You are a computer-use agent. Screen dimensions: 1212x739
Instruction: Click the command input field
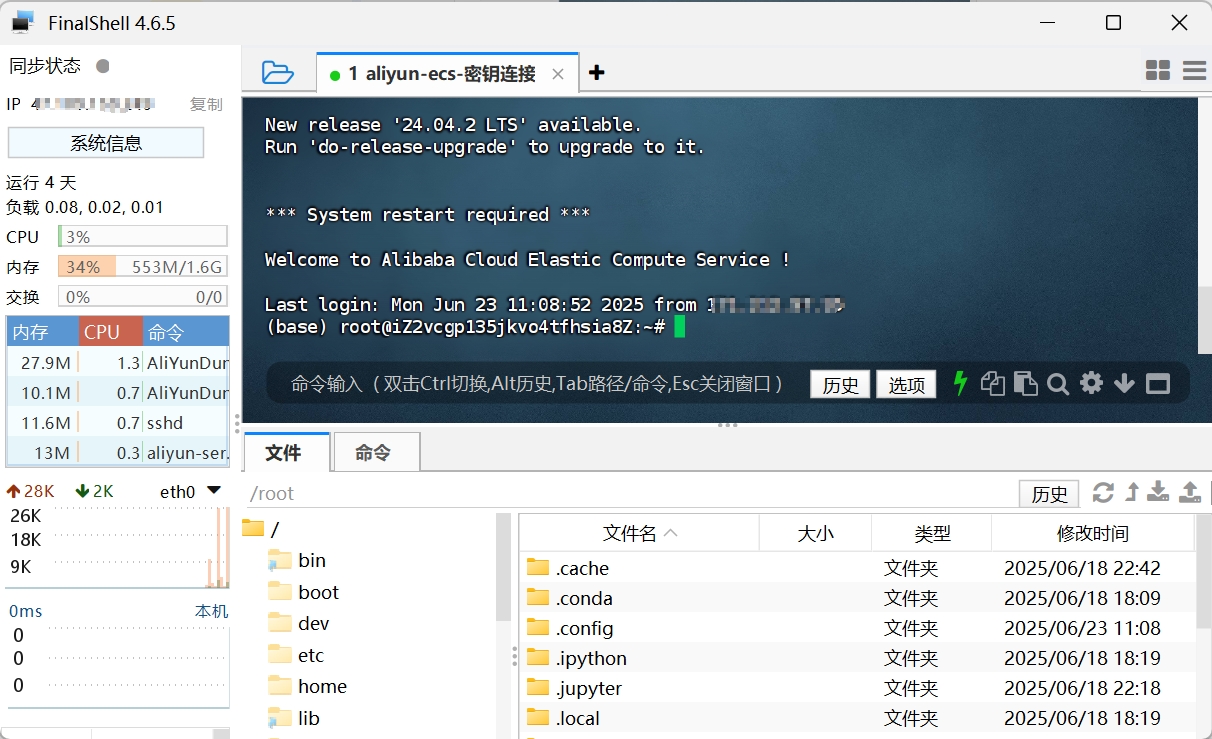pos(537,384)
